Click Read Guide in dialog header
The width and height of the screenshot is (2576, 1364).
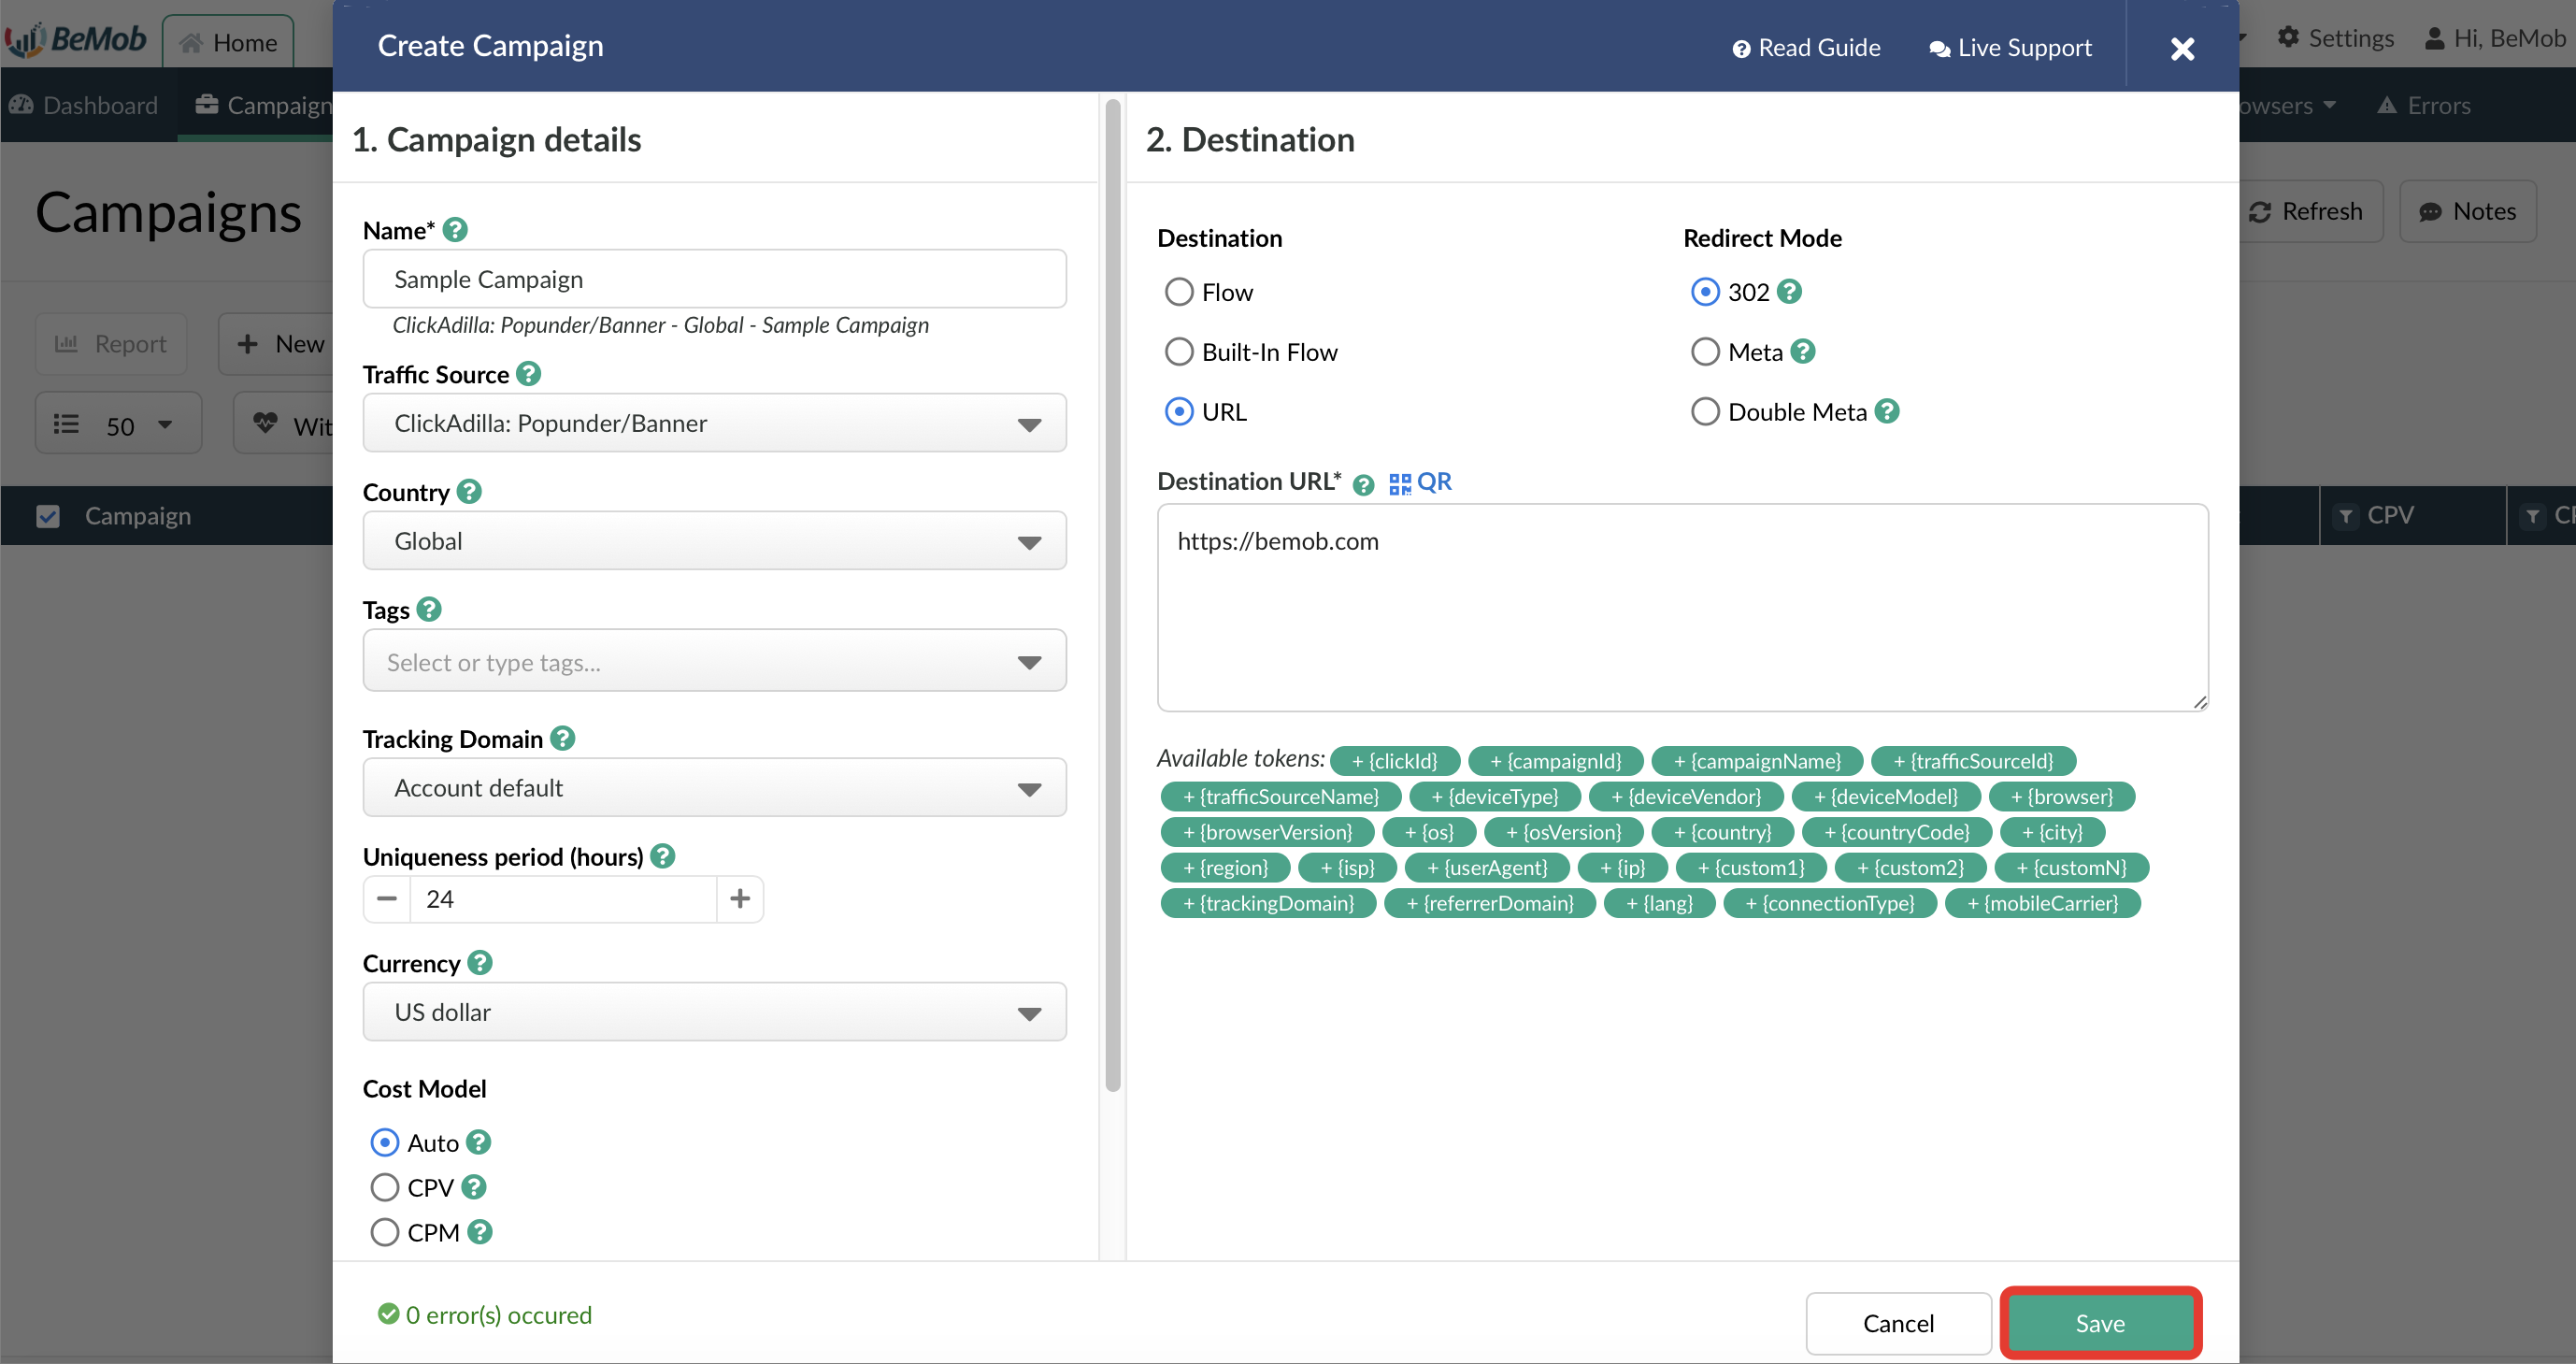point(1806,48)
